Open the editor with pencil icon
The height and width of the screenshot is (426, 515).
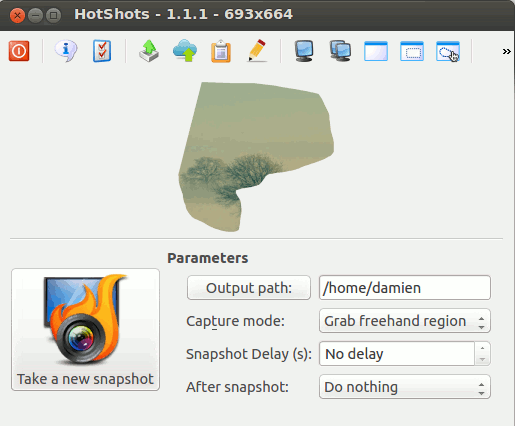[x=257, y=51]
